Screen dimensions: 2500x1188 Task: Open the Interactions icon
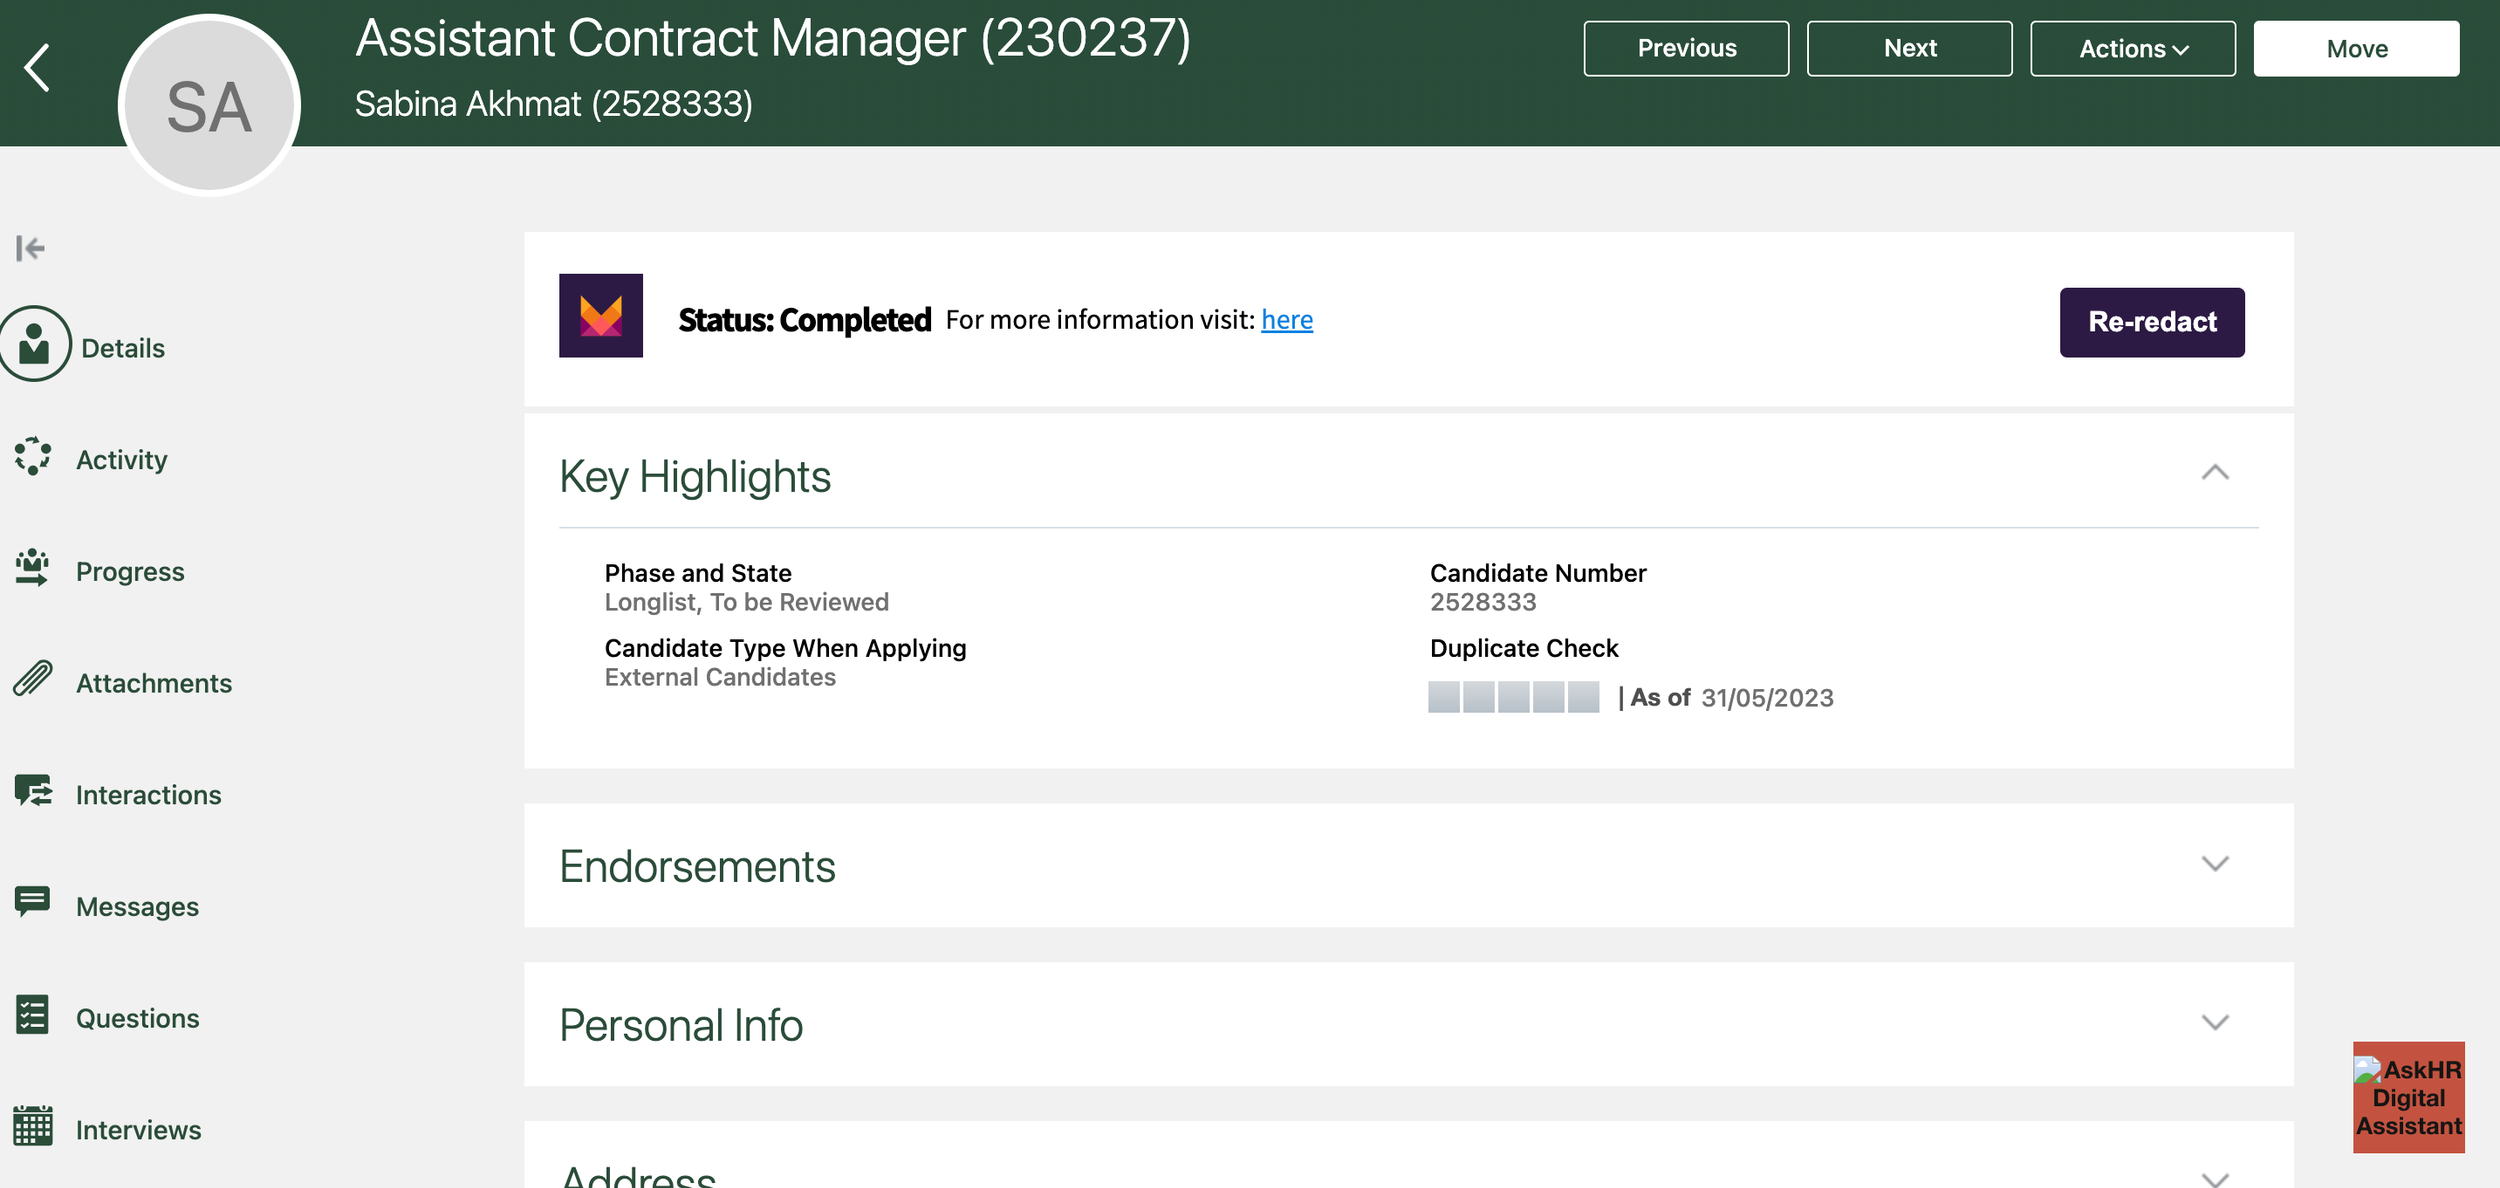point(33,792)
